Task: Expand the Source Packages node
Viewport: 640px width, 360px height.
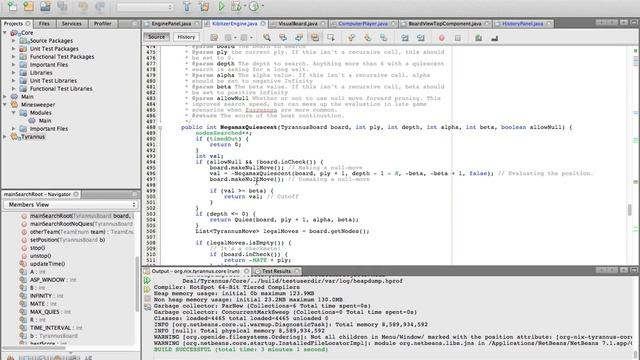Action: [x=13, y=41]
